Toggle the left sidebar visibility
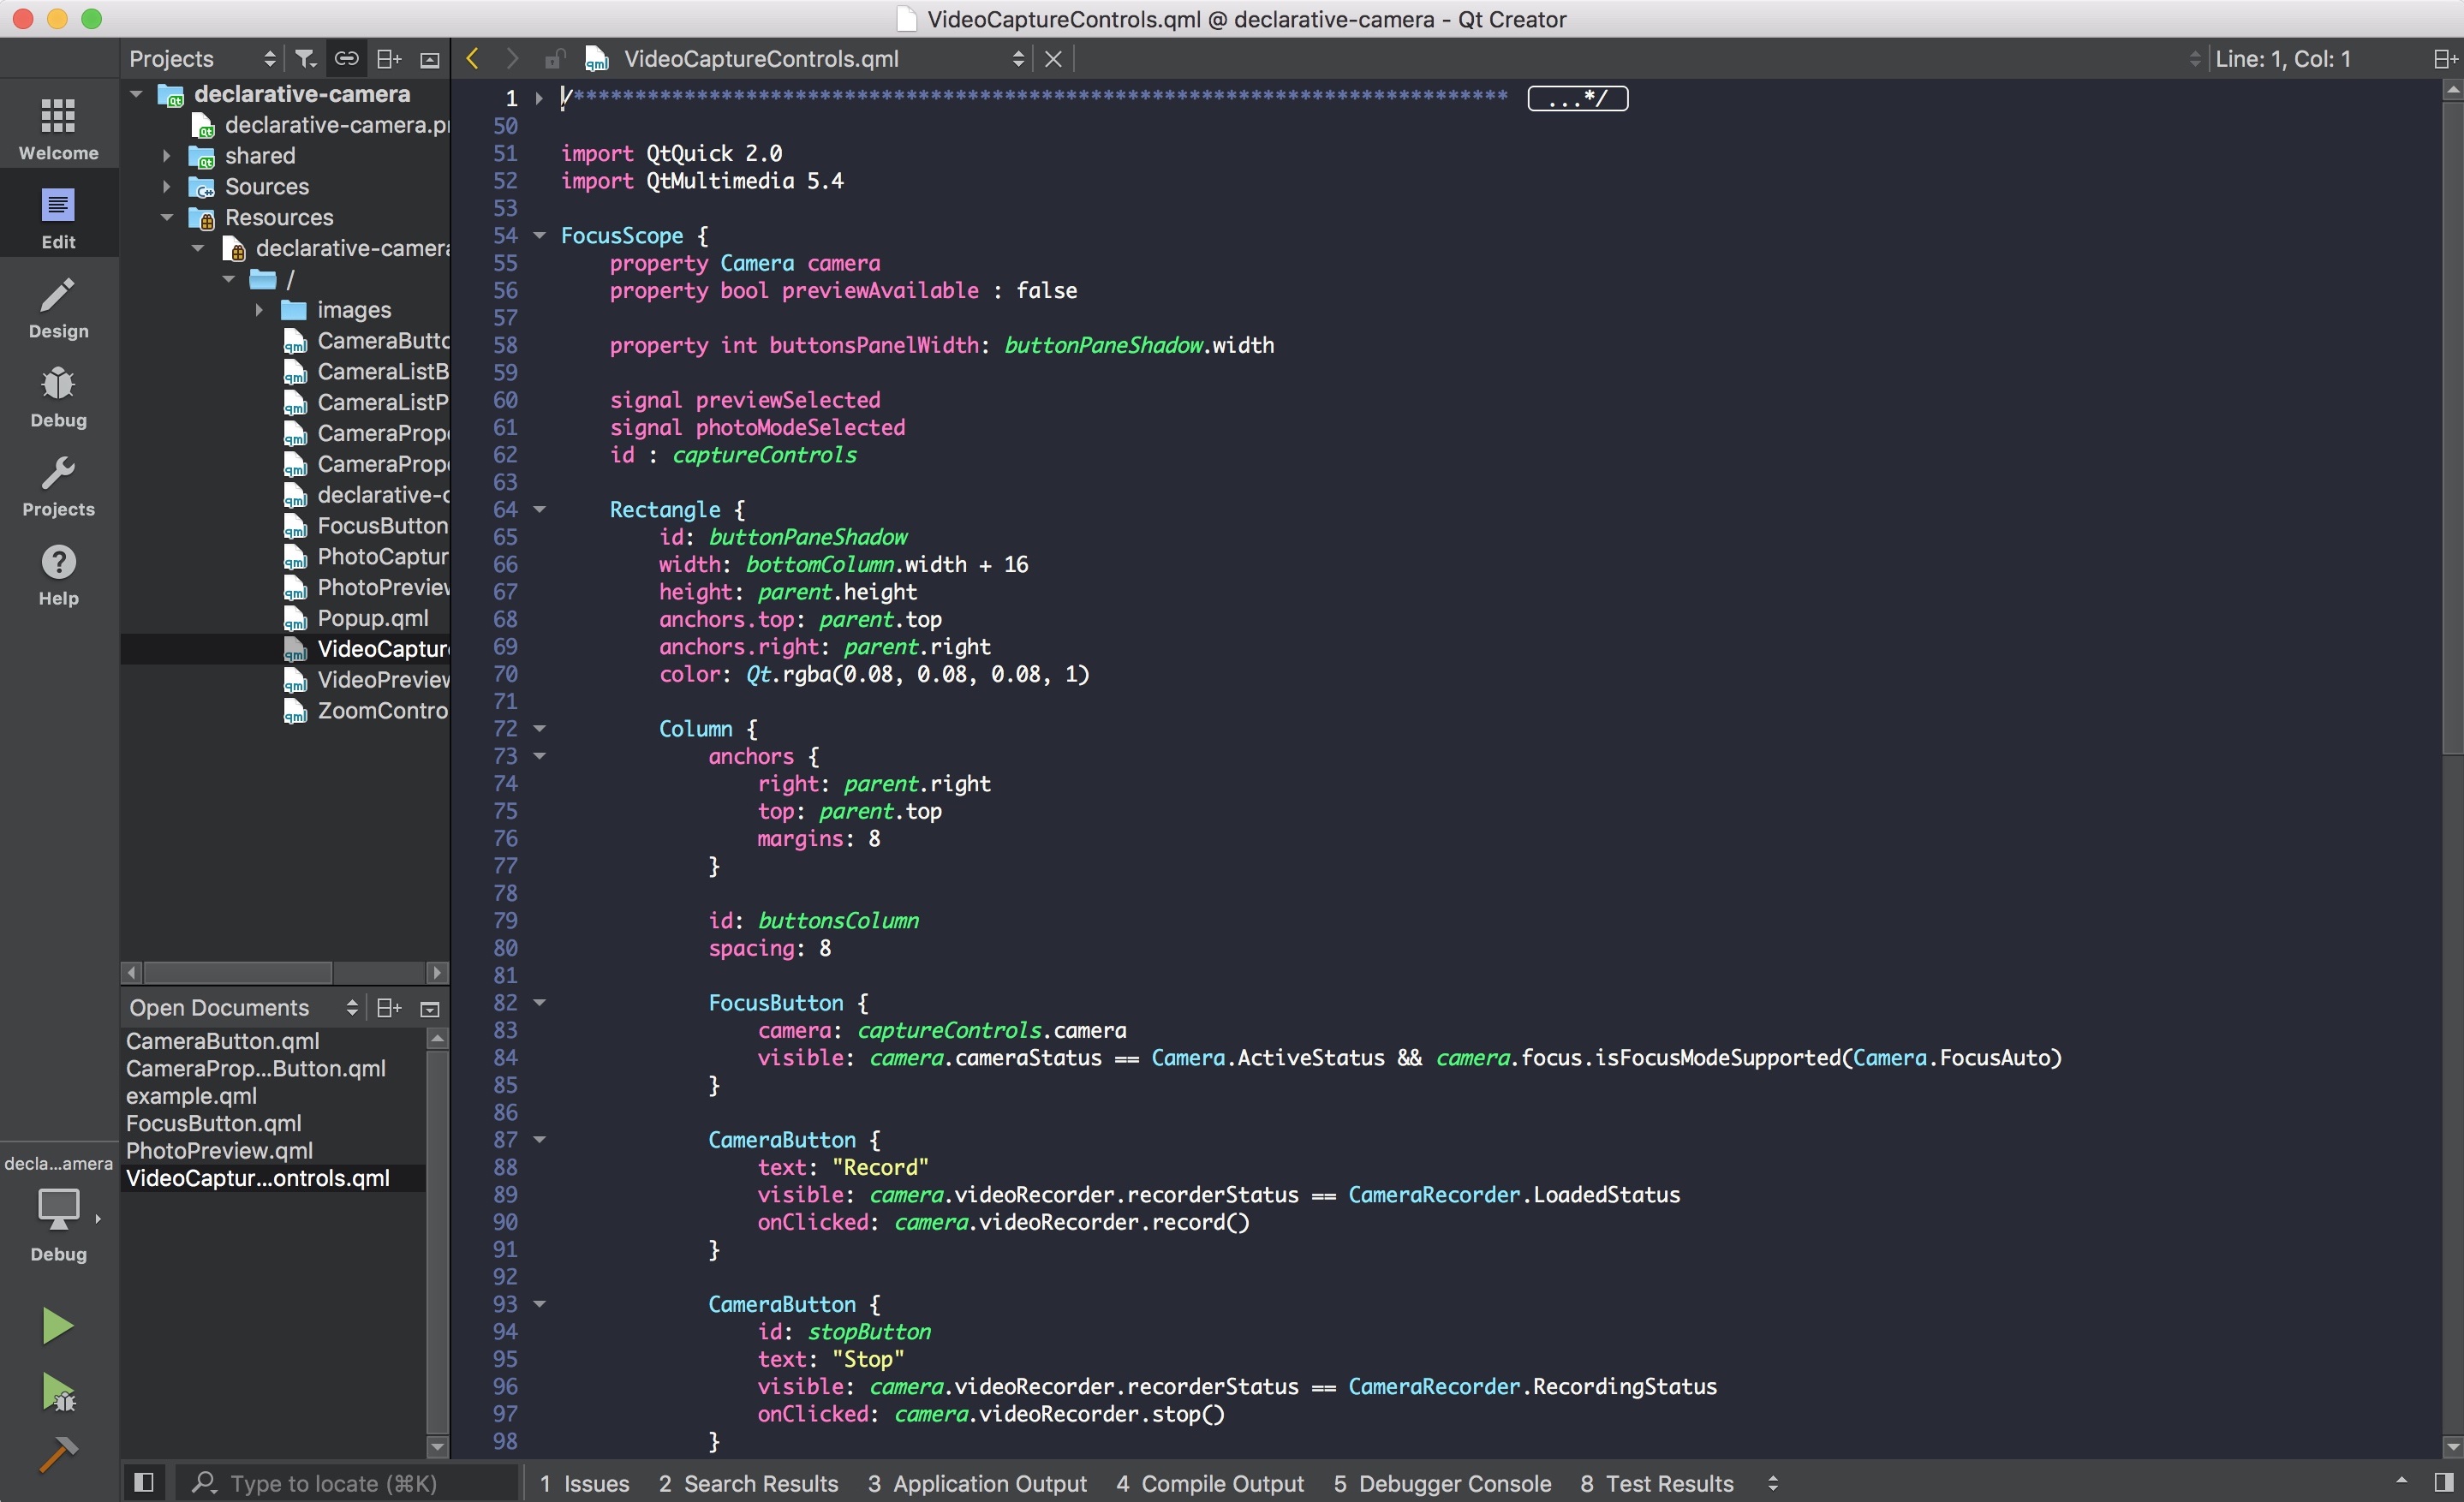2464x1502 pixels. click(x=144, y=1482)
